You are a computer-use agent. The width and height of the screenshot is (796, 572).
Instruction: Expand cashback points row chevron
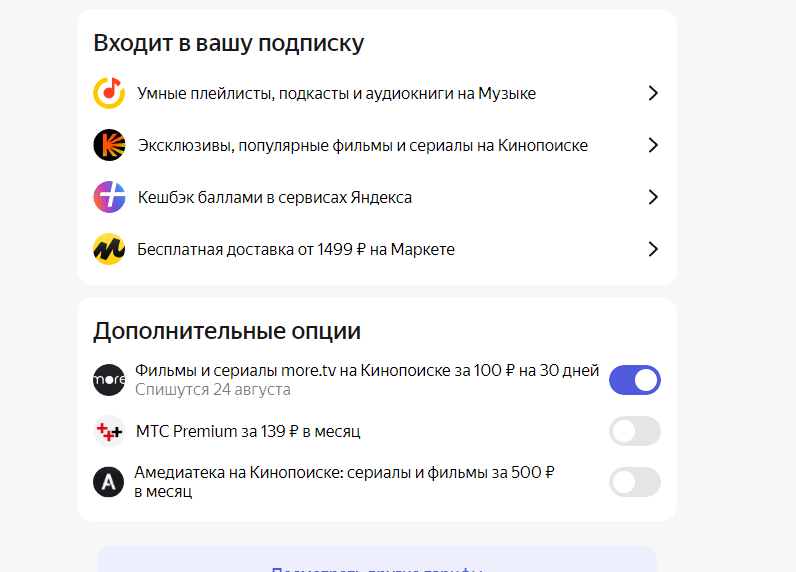point(653,197)
